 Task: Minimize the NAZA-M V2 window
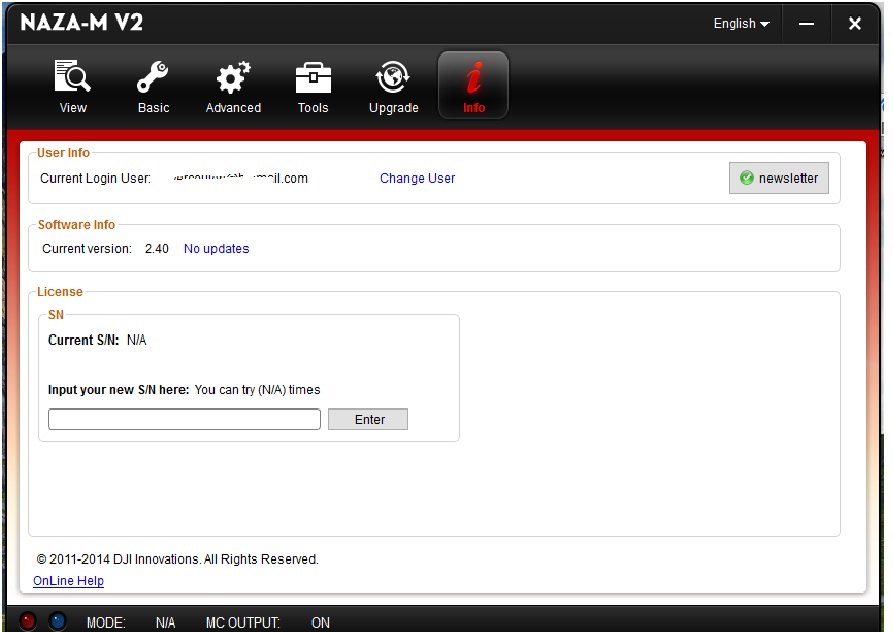click(806, 24)
